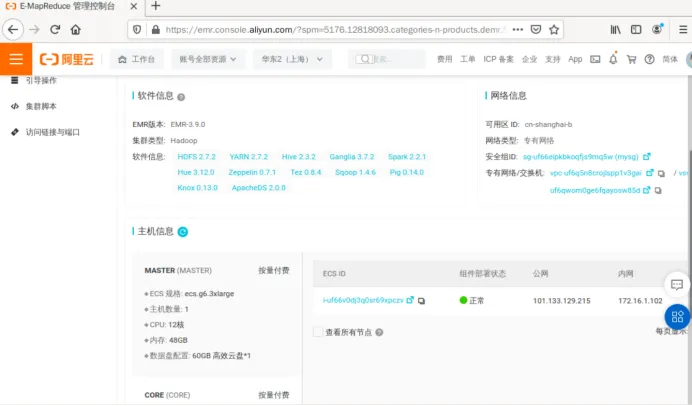This screenshot has height=406, width=692.
Task: Open the 工作台 workbench button
Action: tap(136, 59)
